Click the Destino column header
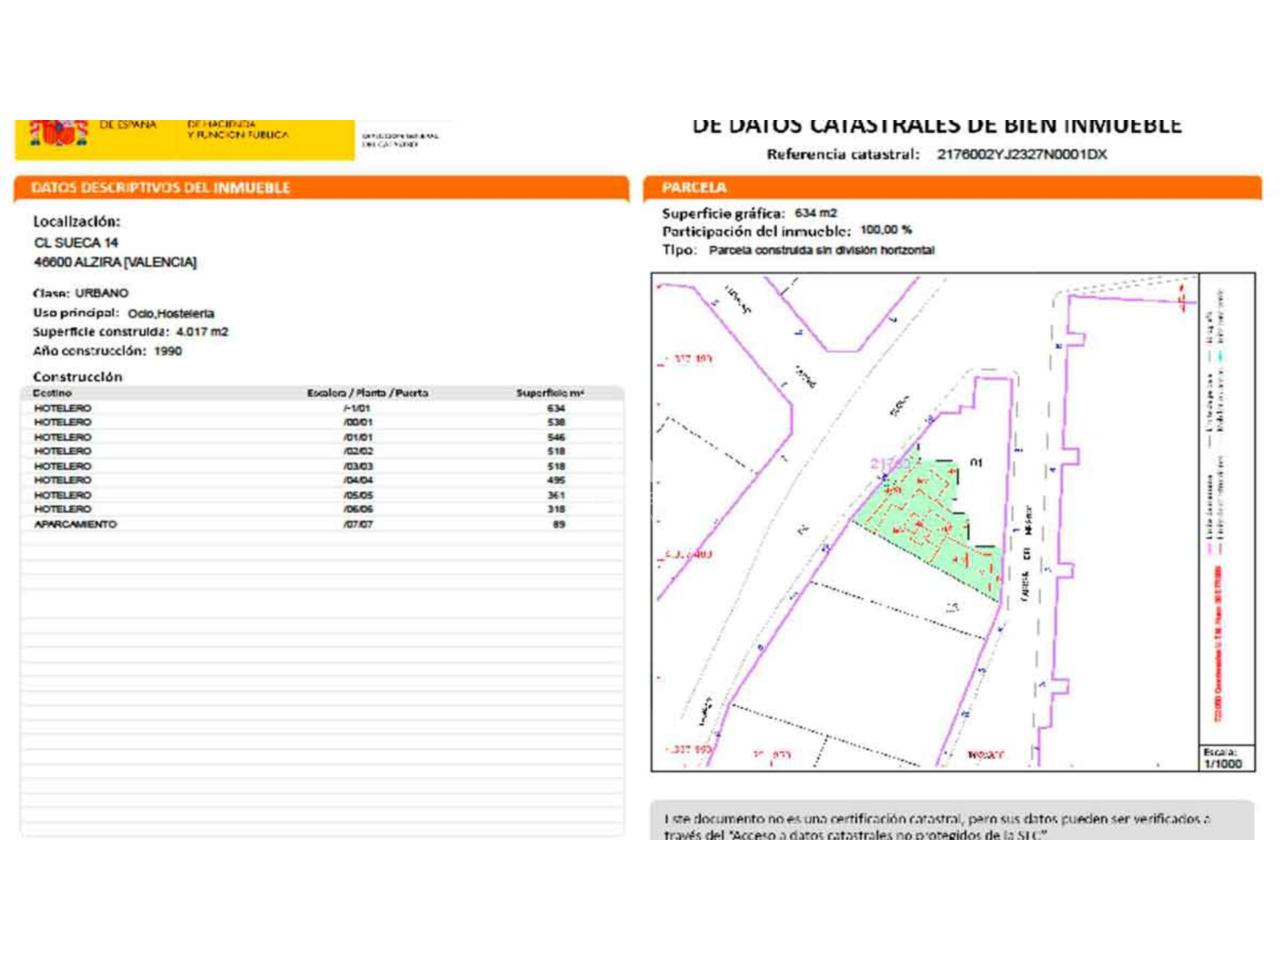Image resolution: width=1280 pixels, height=960 pixels. 52,393
